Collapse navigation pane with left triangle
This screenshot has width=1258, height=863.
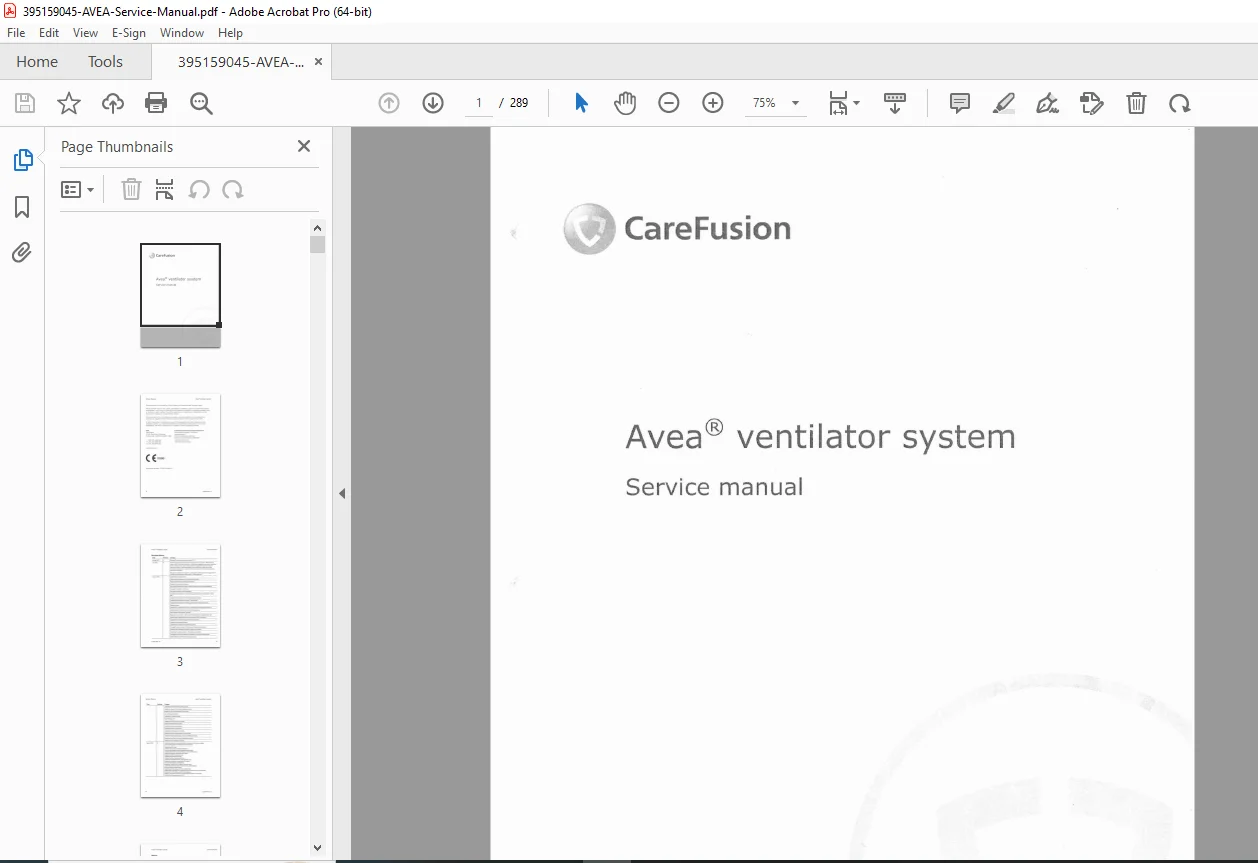click(x=342, y=493)
